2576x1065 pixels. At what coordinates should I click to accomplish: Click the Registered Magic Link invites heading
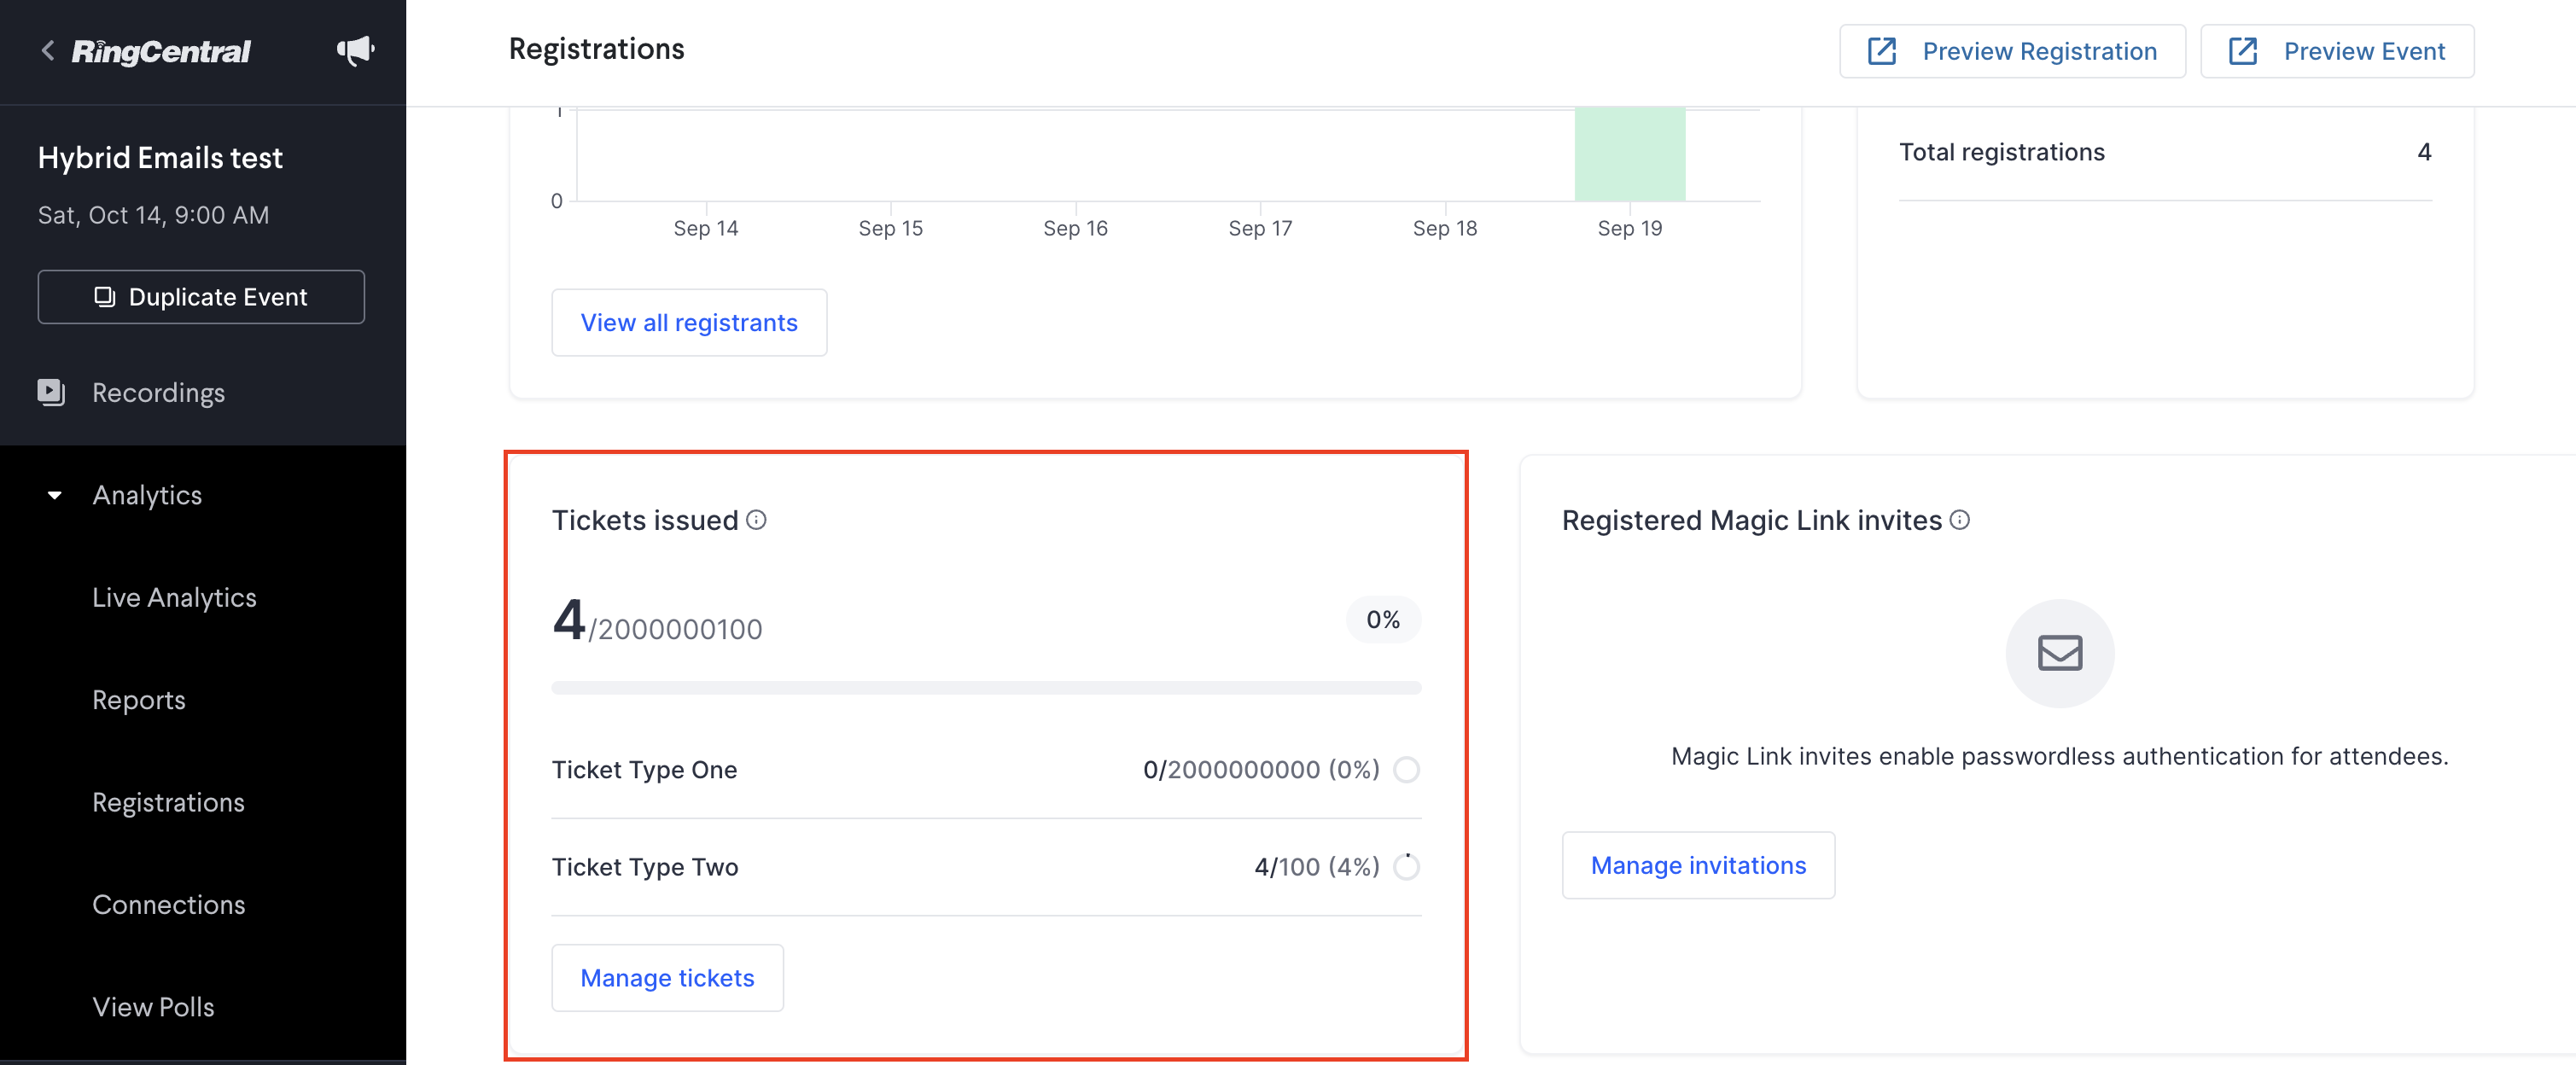point(1752,520)
